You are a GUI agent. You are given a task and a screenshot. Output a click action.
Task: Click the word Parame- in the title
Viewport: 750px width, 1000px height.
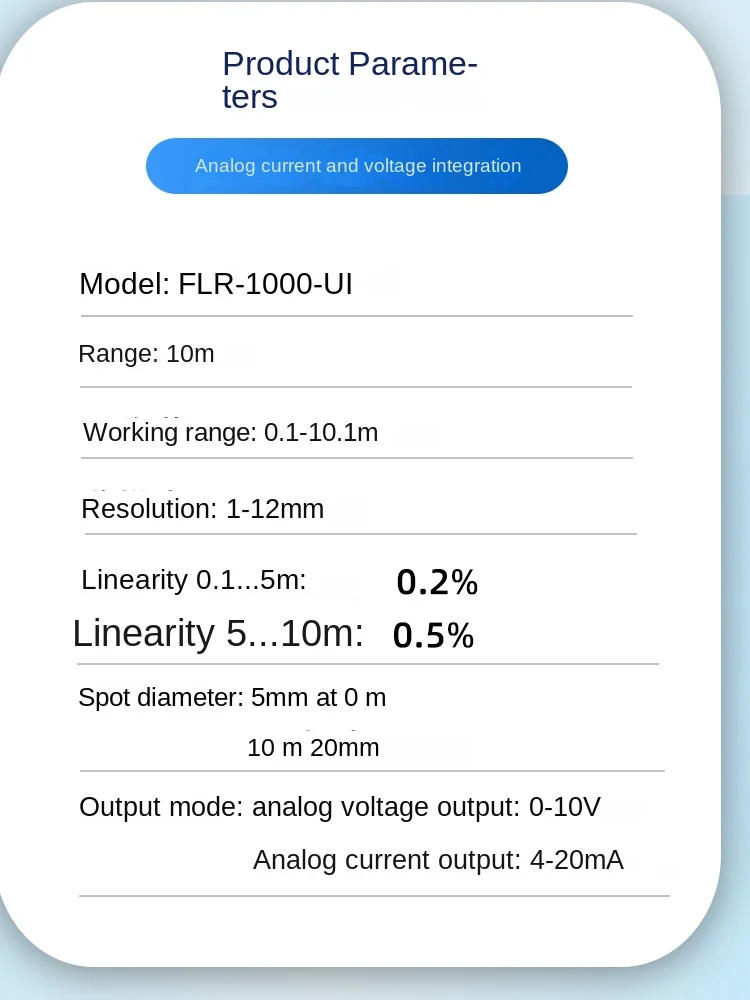[413, 64]
